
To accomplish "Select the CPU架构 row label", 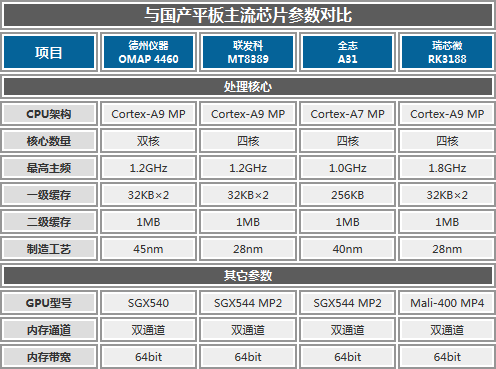I will click(49, 114).
